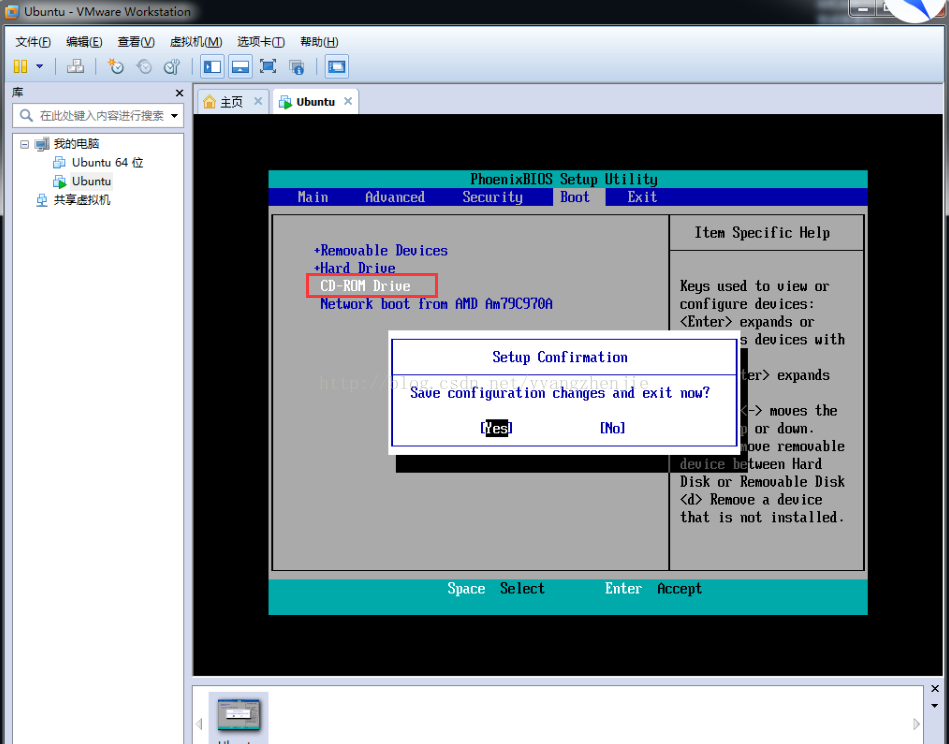Select the Exit BIOS menu tab
Screen dimensions: 949x744
(642, 197)
